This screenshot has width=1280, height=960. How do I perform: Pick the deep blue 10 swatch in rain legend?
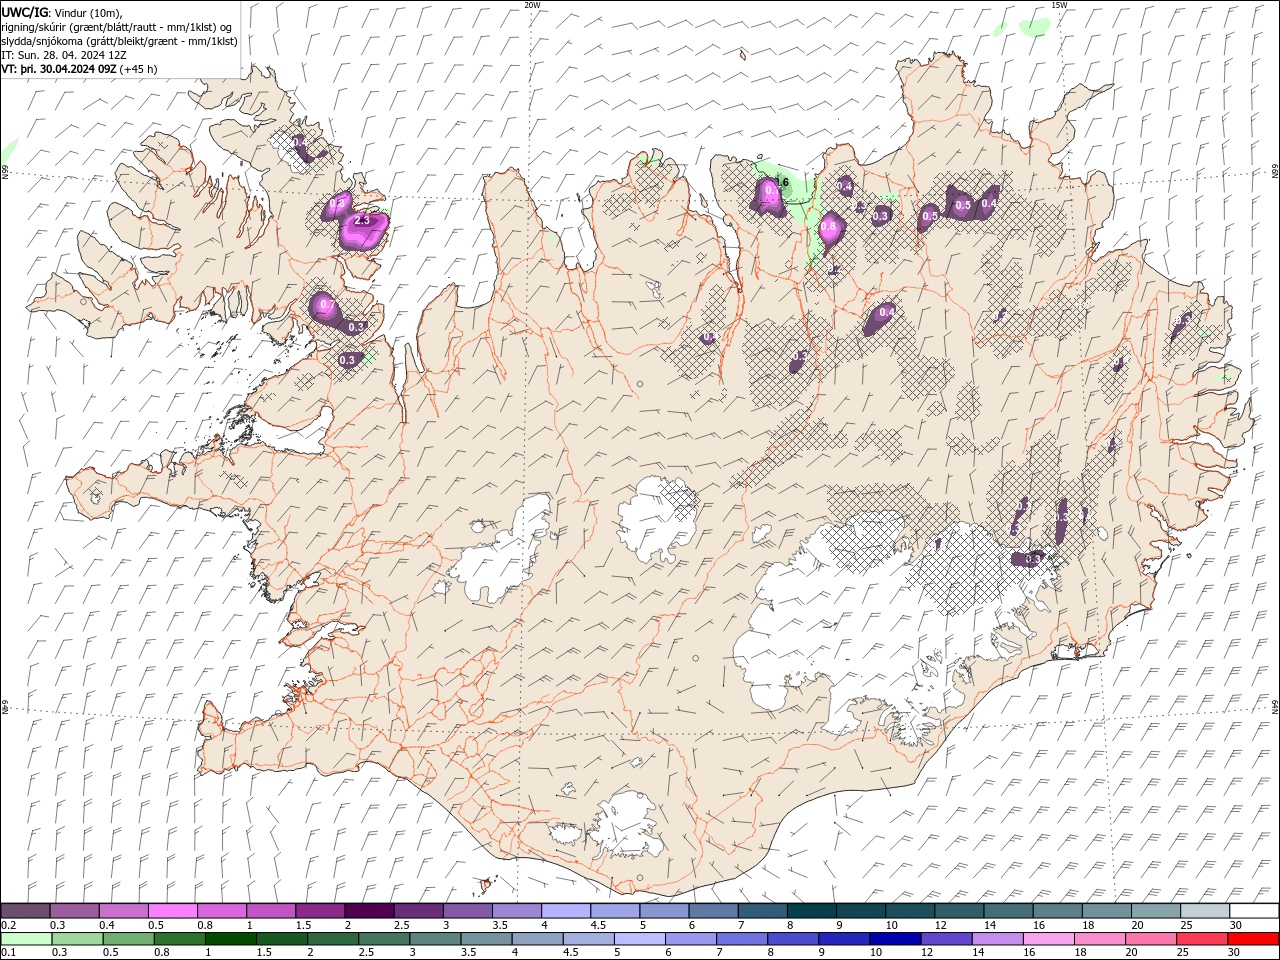click(x=894, y=938)
